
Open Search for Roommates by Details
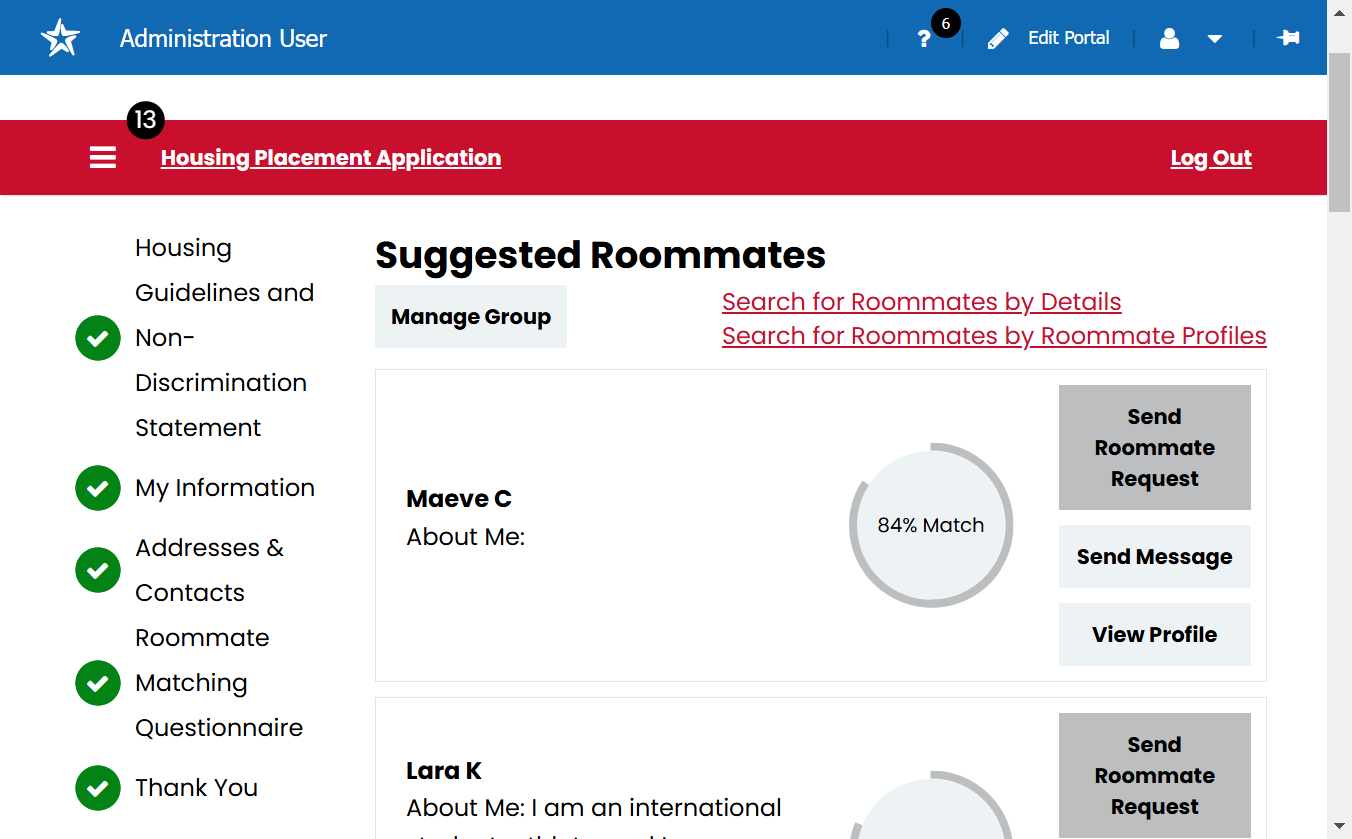(x=922, y=302)
